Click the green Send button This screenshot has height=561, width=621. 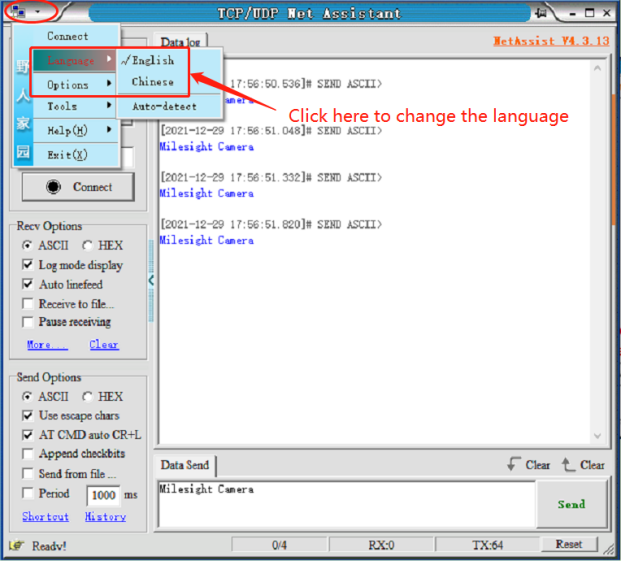pyautogui.click(x=571, y=504)
